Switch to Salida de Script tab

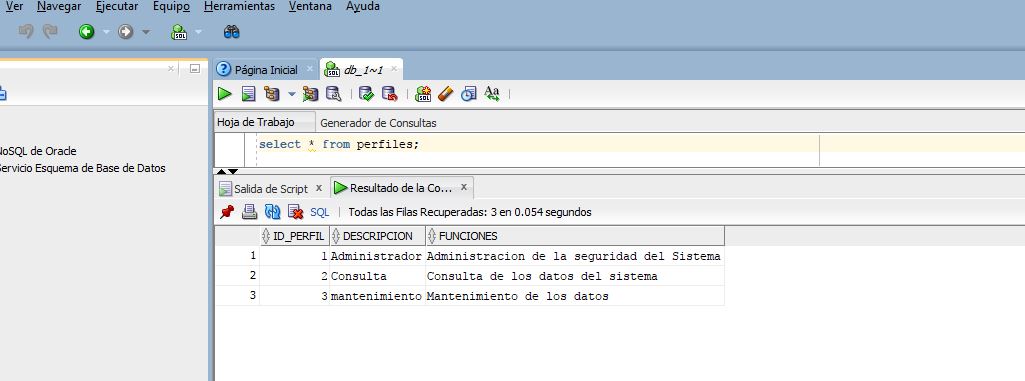tap(271, 189)
